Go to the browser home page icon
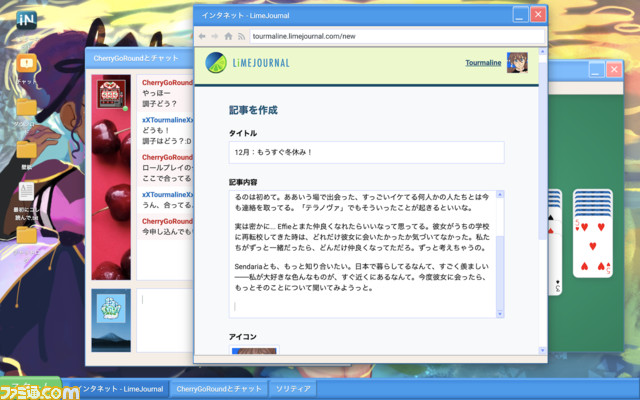 229,36
